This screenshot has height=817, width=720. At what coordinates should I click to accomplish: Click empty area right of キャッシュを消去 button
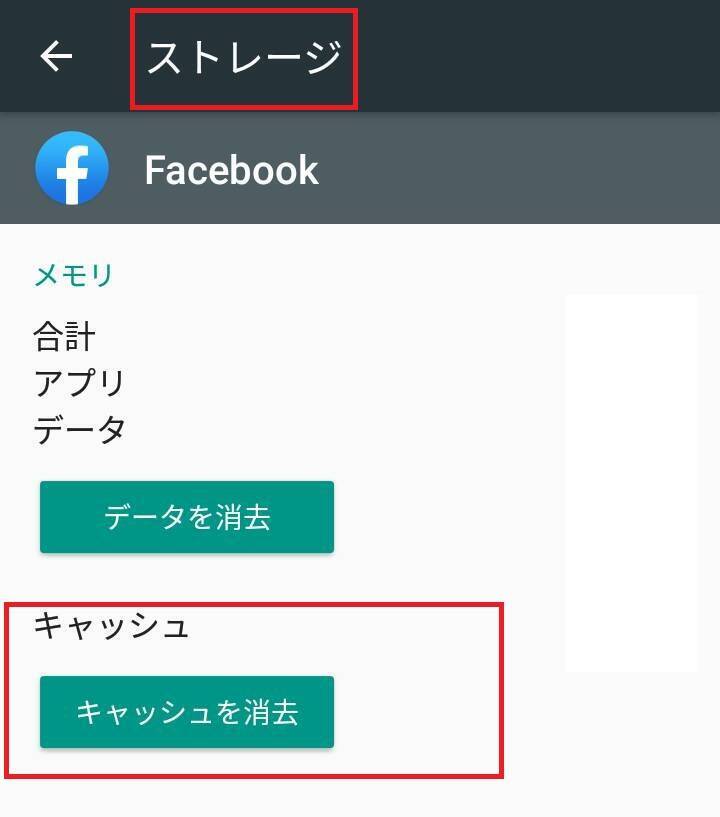pos(417,712)
